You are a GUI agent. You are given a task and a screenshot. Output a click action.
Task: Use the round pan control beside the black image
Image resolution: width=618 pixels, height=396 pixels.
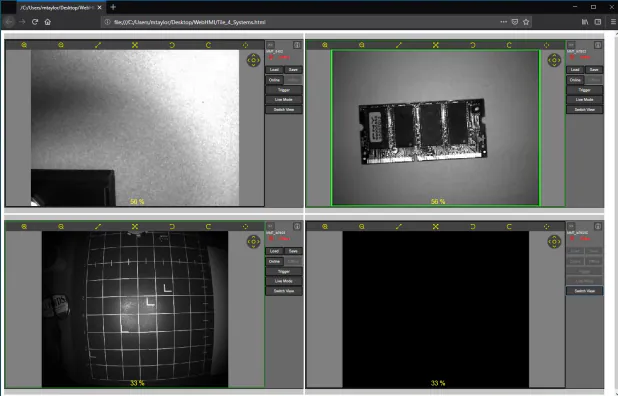554,242
